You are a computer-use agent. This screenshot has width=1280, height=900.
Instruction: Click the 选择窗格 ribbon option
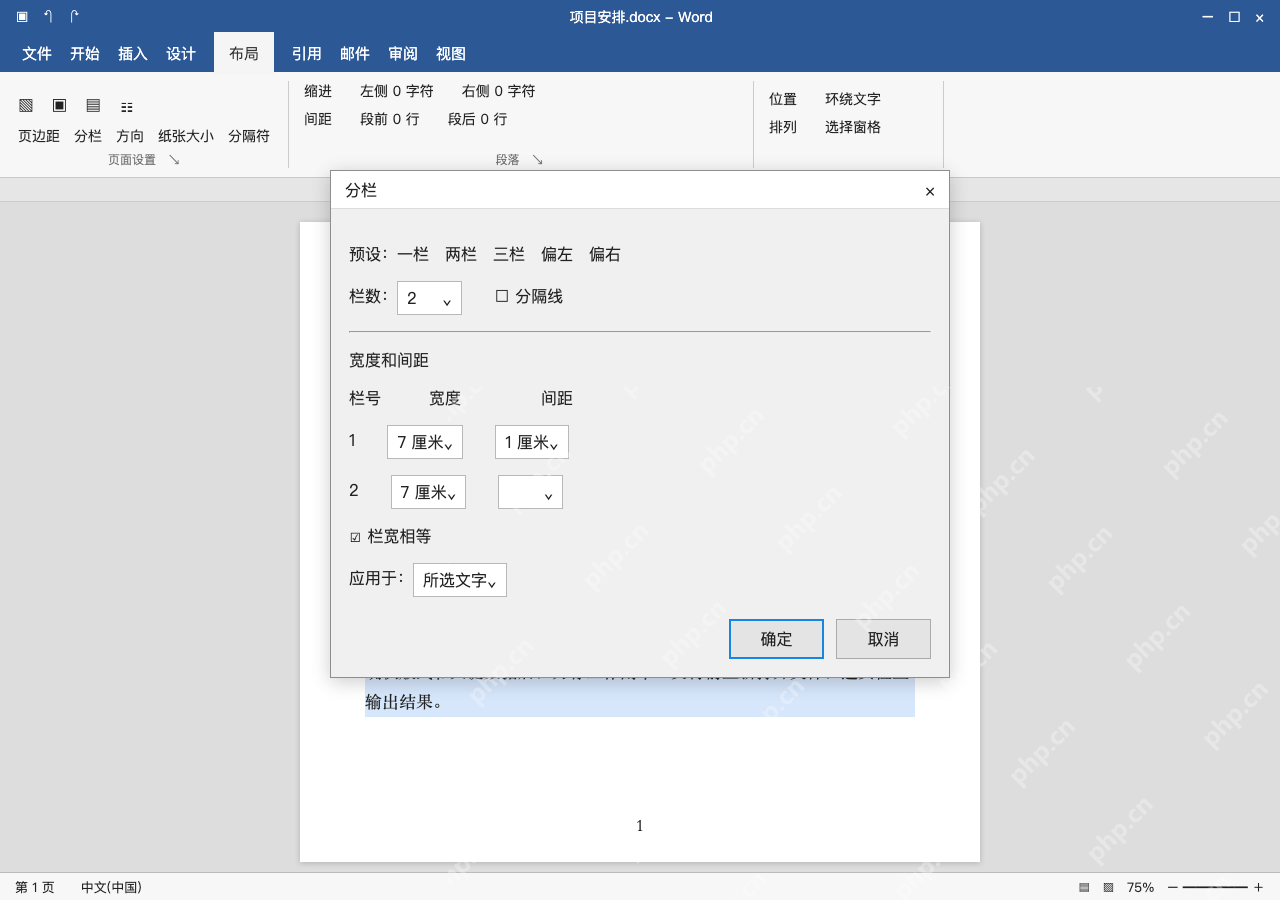pyautogui.click(x=853, y=127)
